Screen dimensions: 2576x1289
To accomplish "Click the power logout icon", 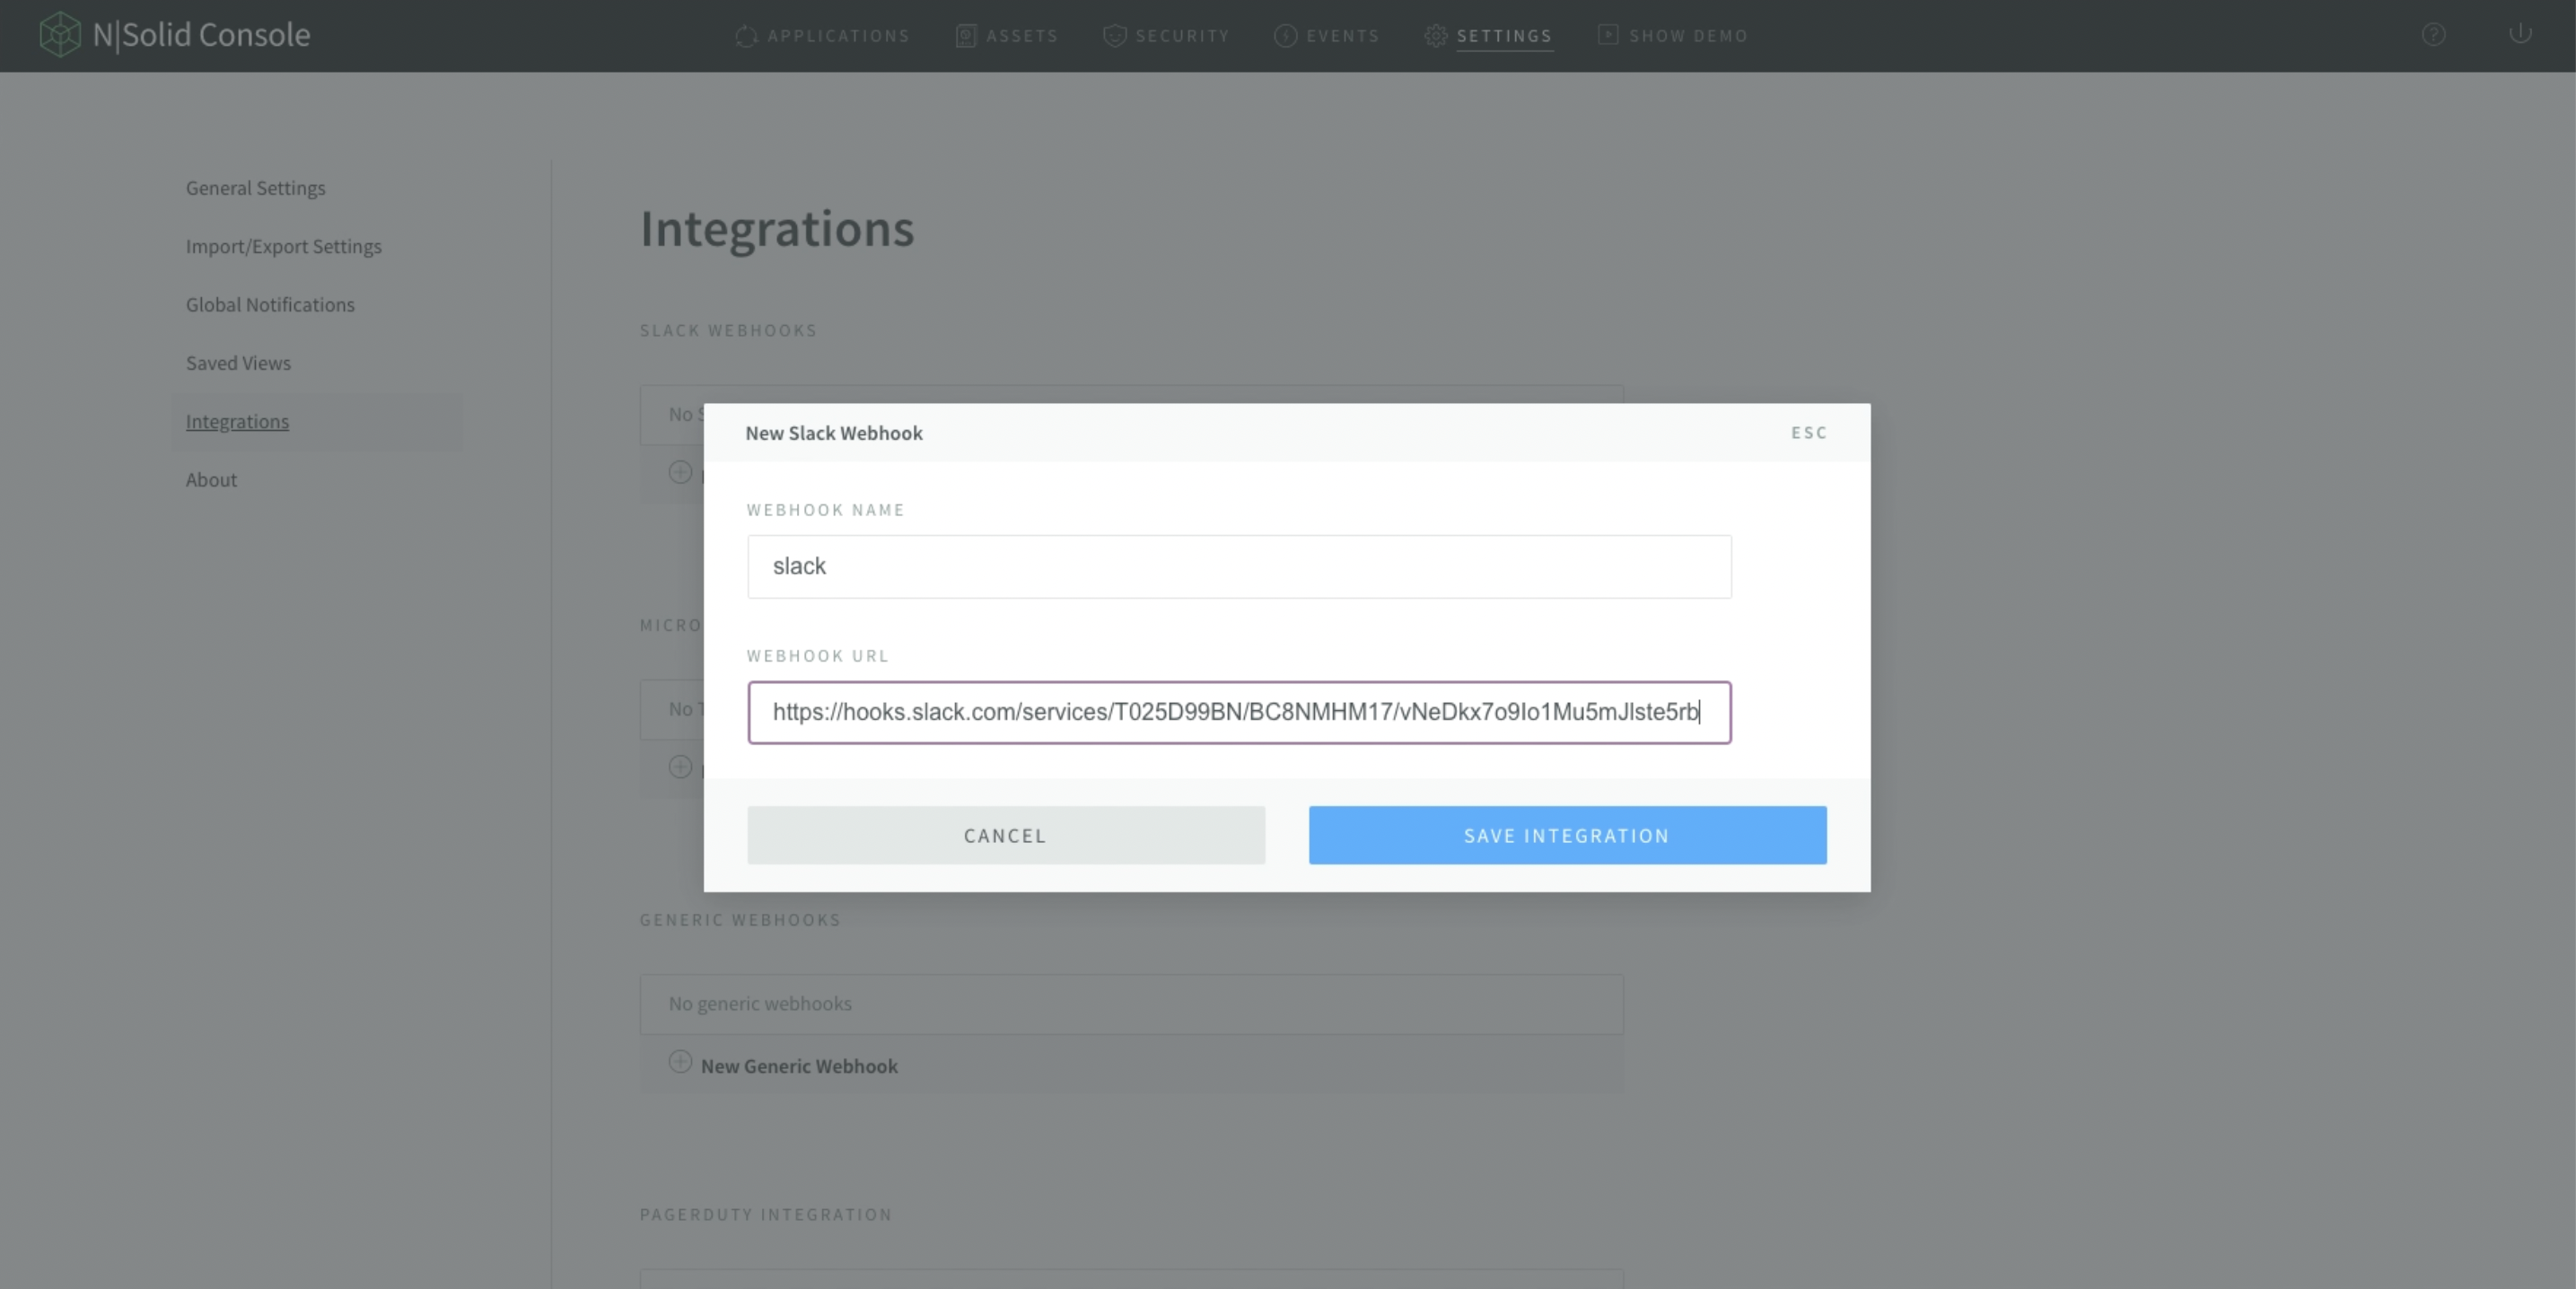I will [2519, 34].
